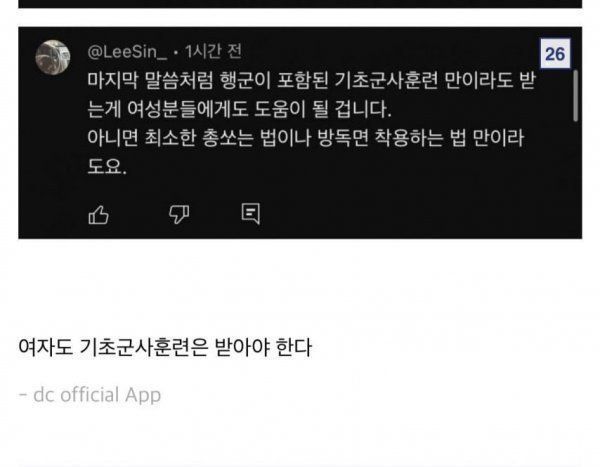Screen dimensions: 600x467
Task: Visit the @LeeSin_ username link
Action: click(127, 52)
